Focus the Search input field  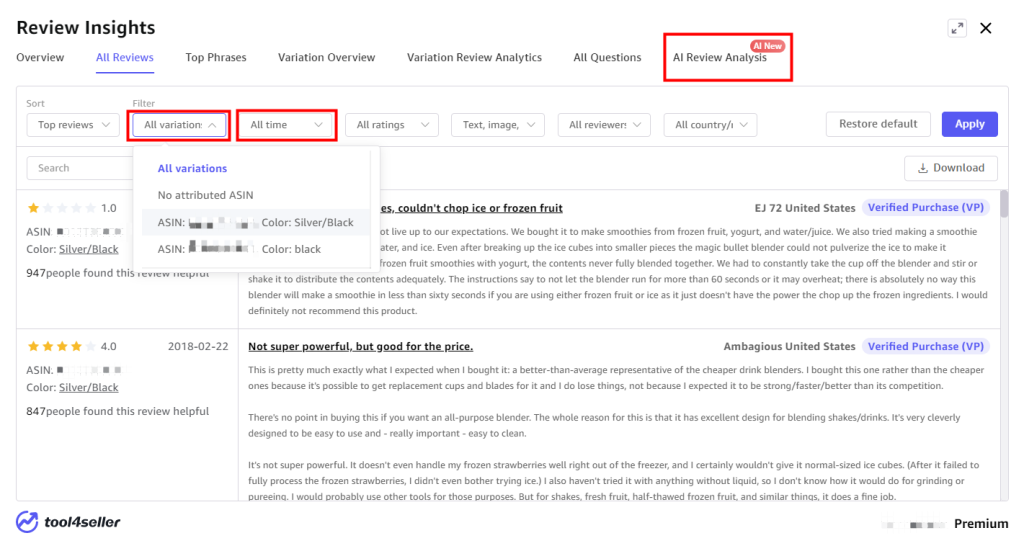pos(79,169)
